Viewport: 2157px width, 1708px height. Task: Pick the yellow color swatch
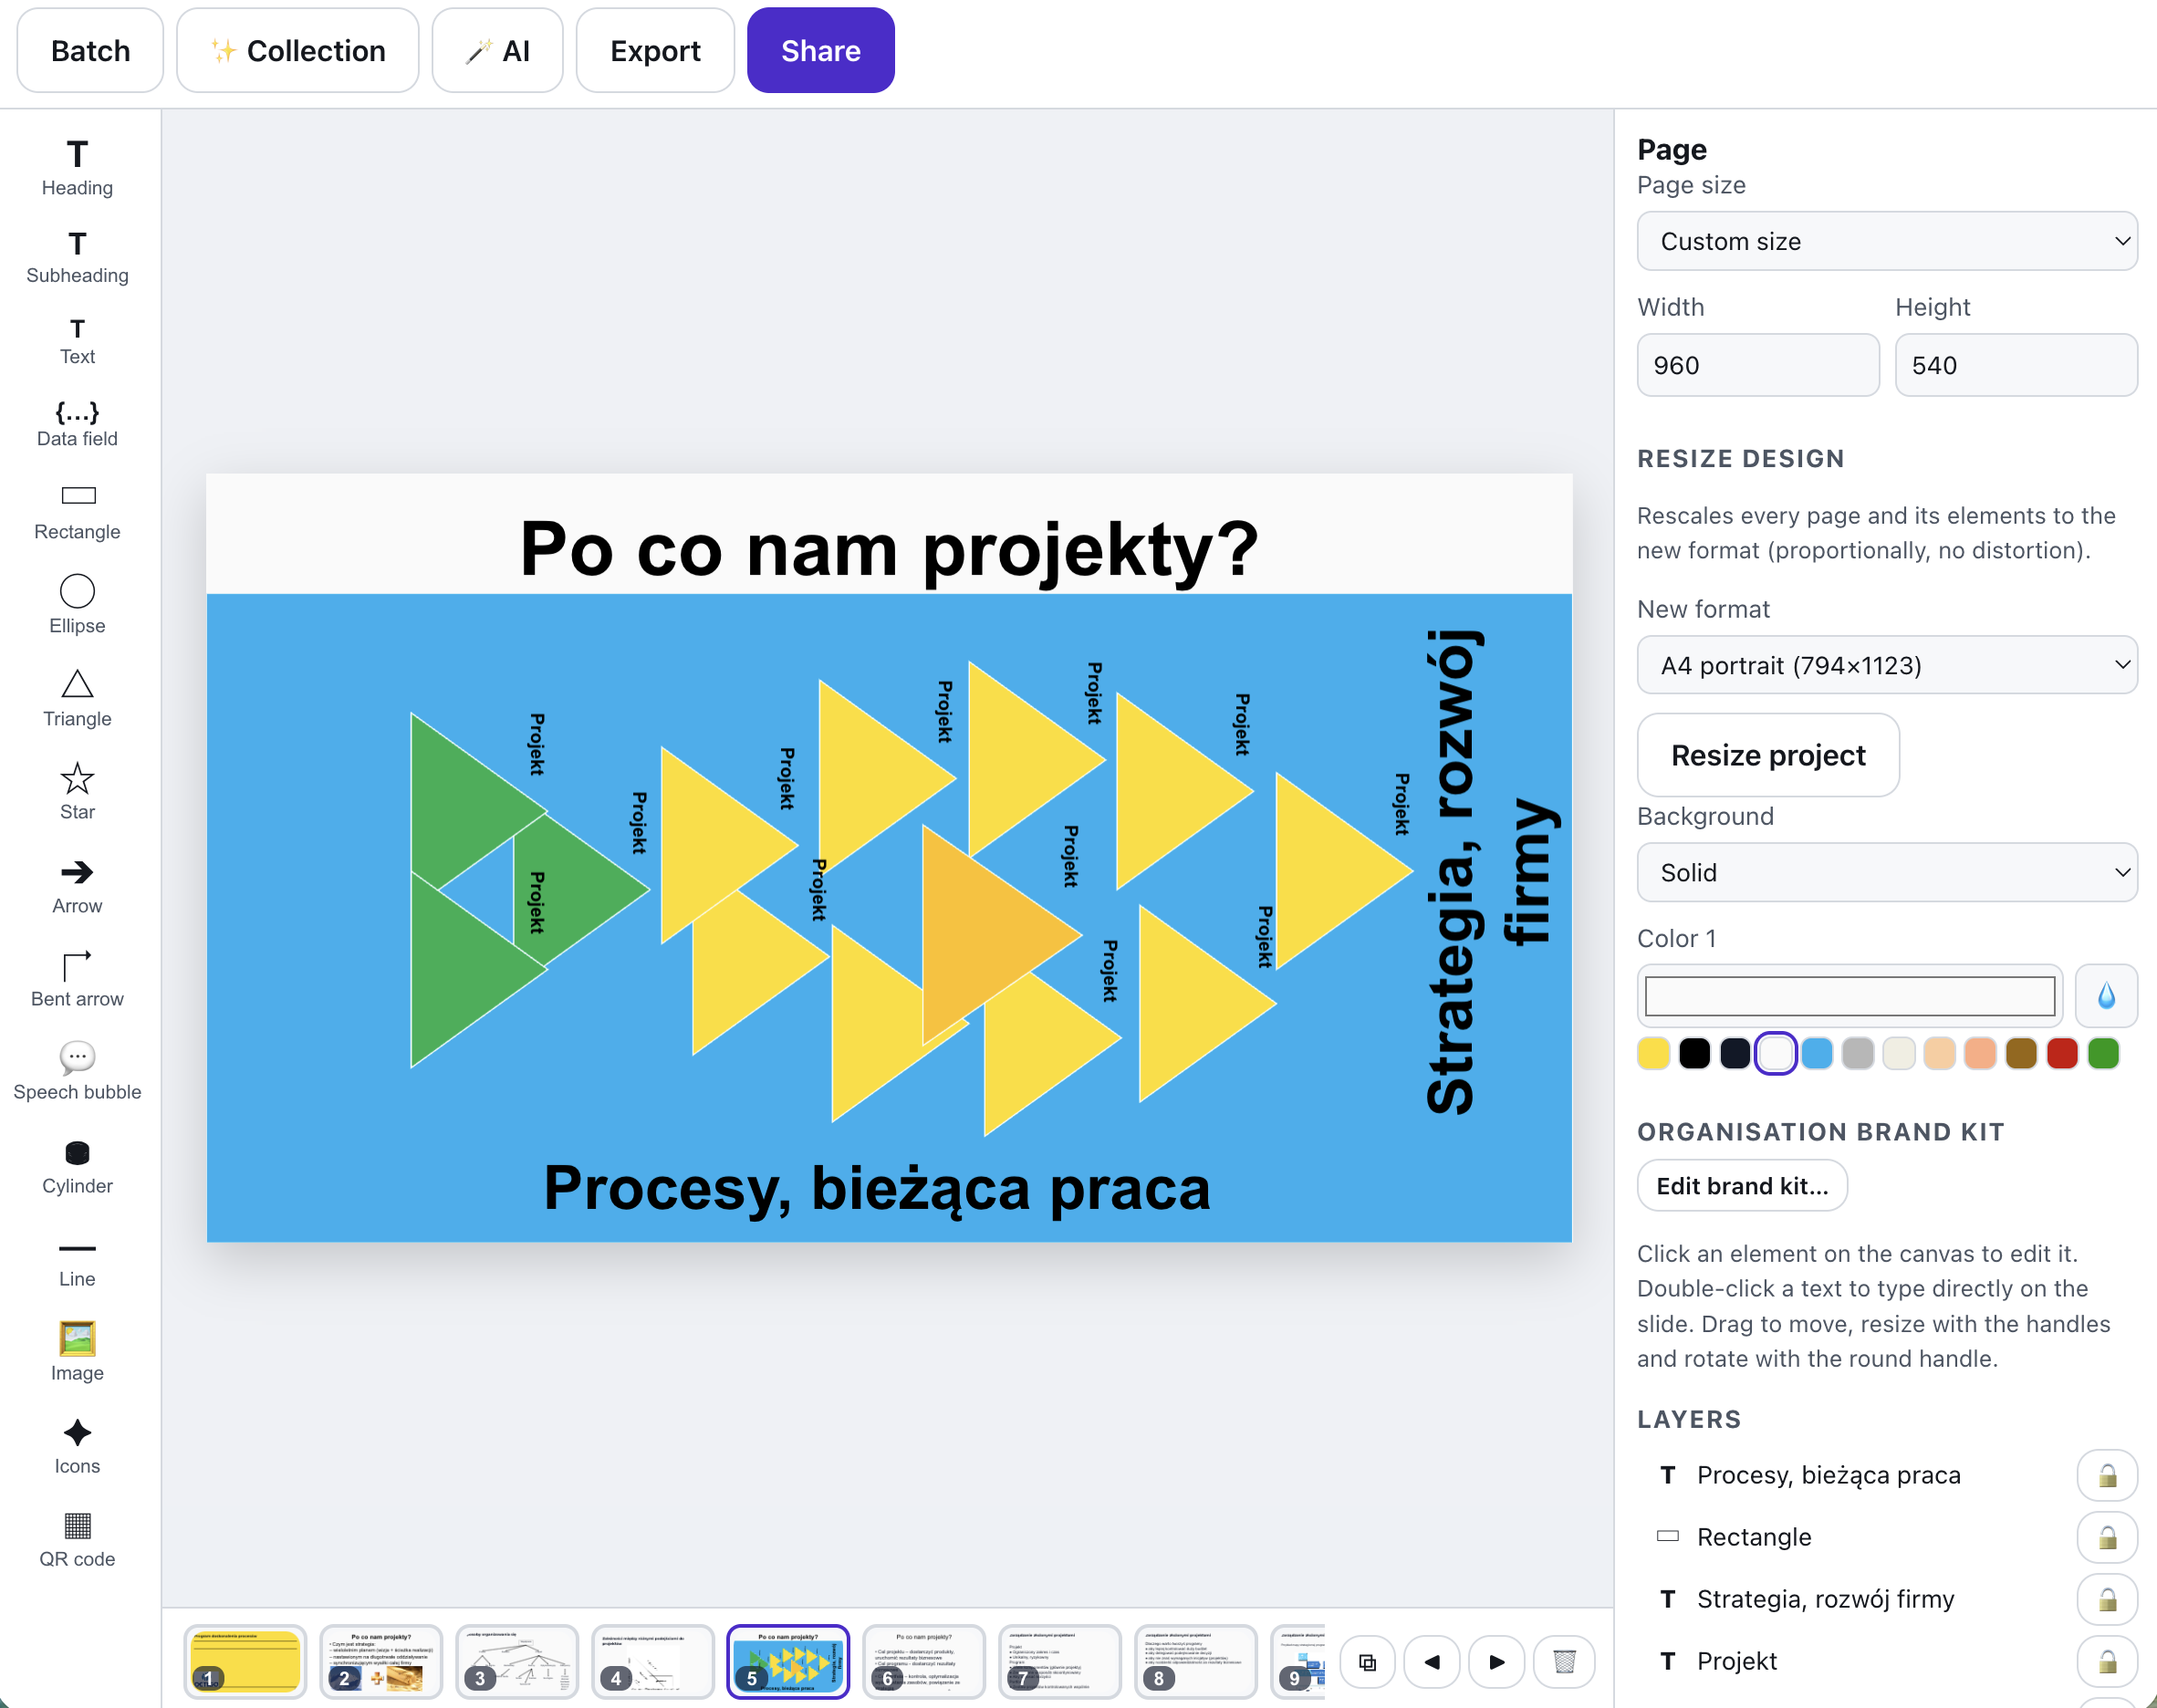(x=1654, y=1053)
